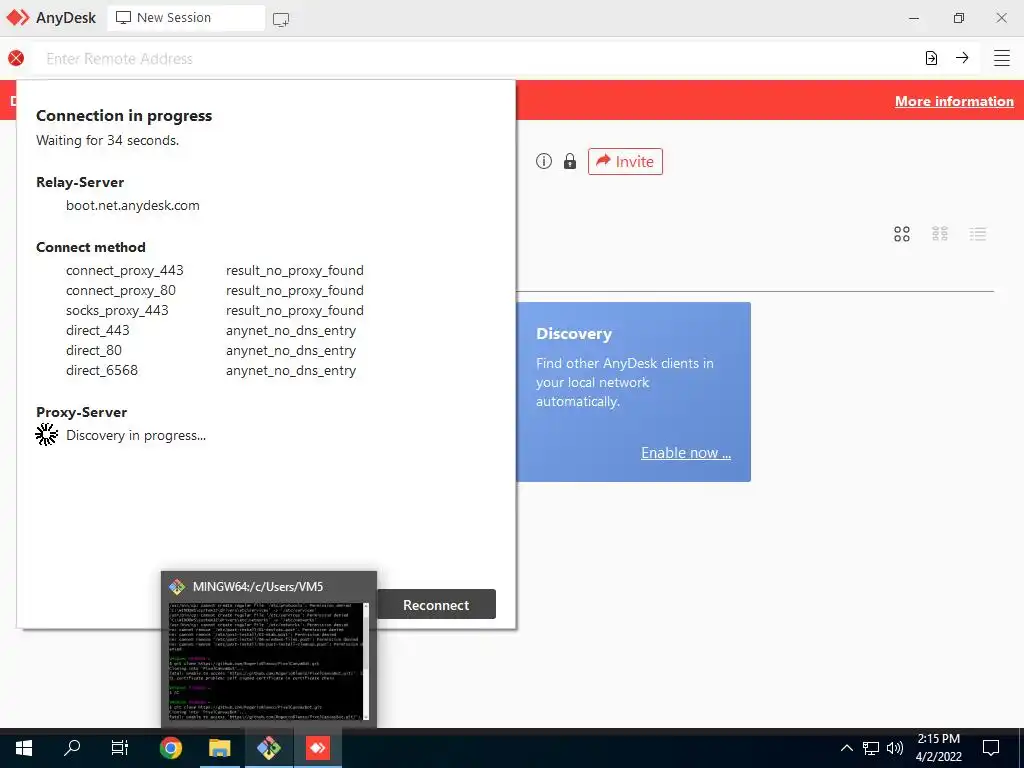1024x768 pixels.
Task: Switch to list view
Action: click(x=978, y=234)
